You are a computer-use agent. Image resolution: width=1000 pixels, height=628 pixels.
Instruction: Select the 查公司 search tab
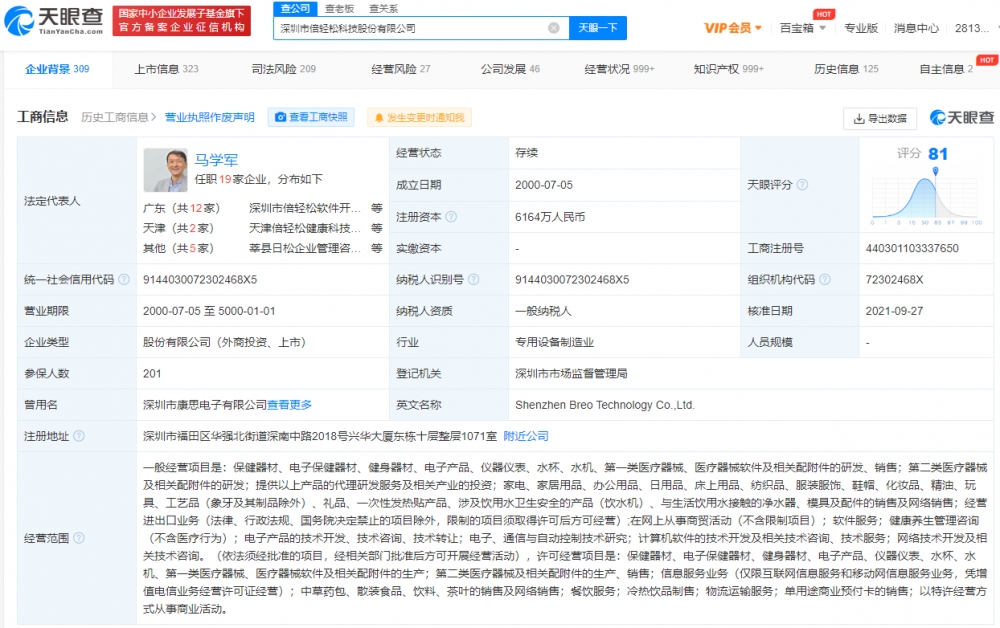pos(295,8)
